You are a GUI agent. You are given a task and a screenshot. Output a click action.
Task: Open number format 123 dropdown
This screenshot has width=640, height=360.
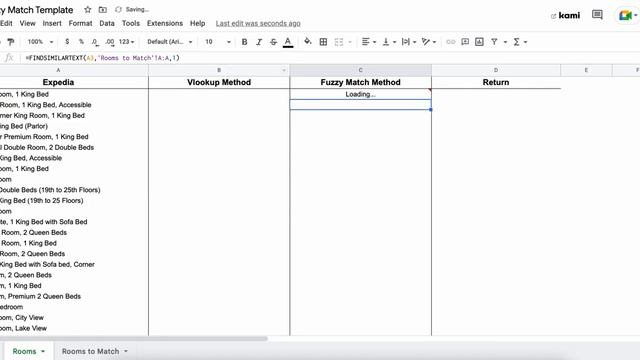(x=126, y=42)
